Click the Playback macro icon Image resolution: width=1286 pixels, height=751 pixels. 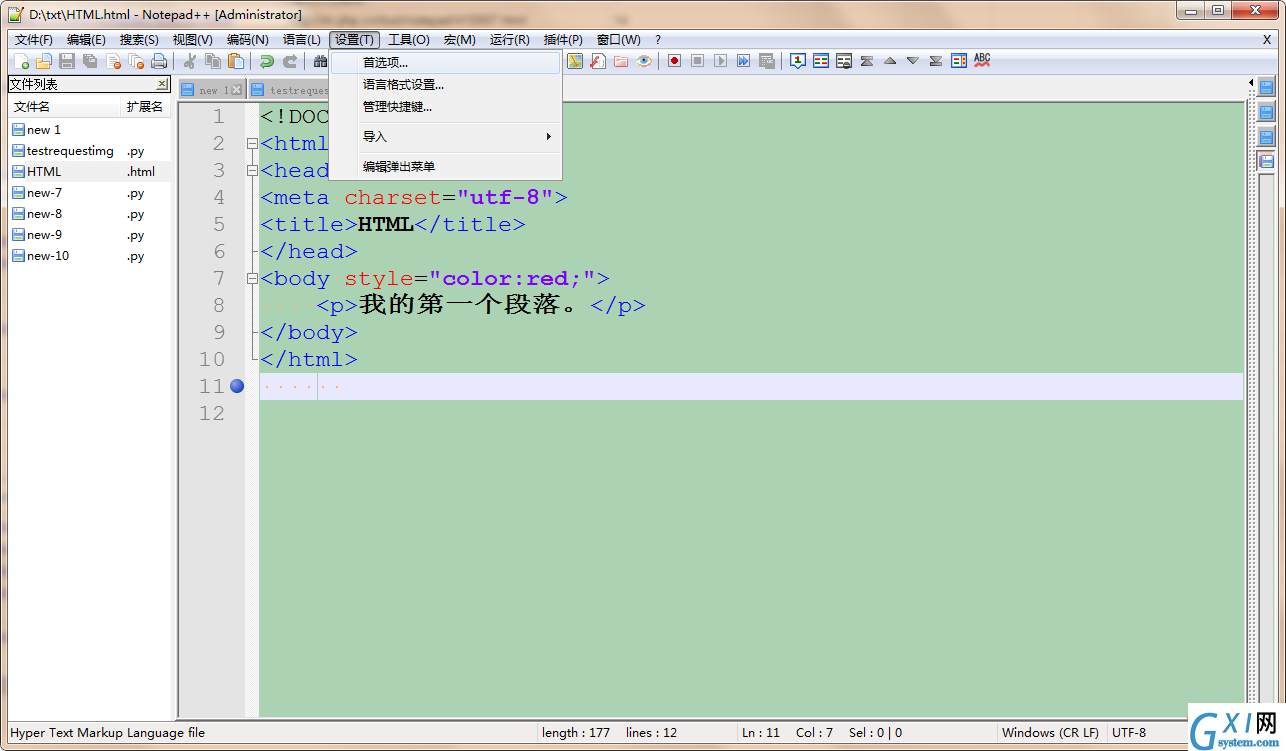pyautogui.click(x=721, y=61)
